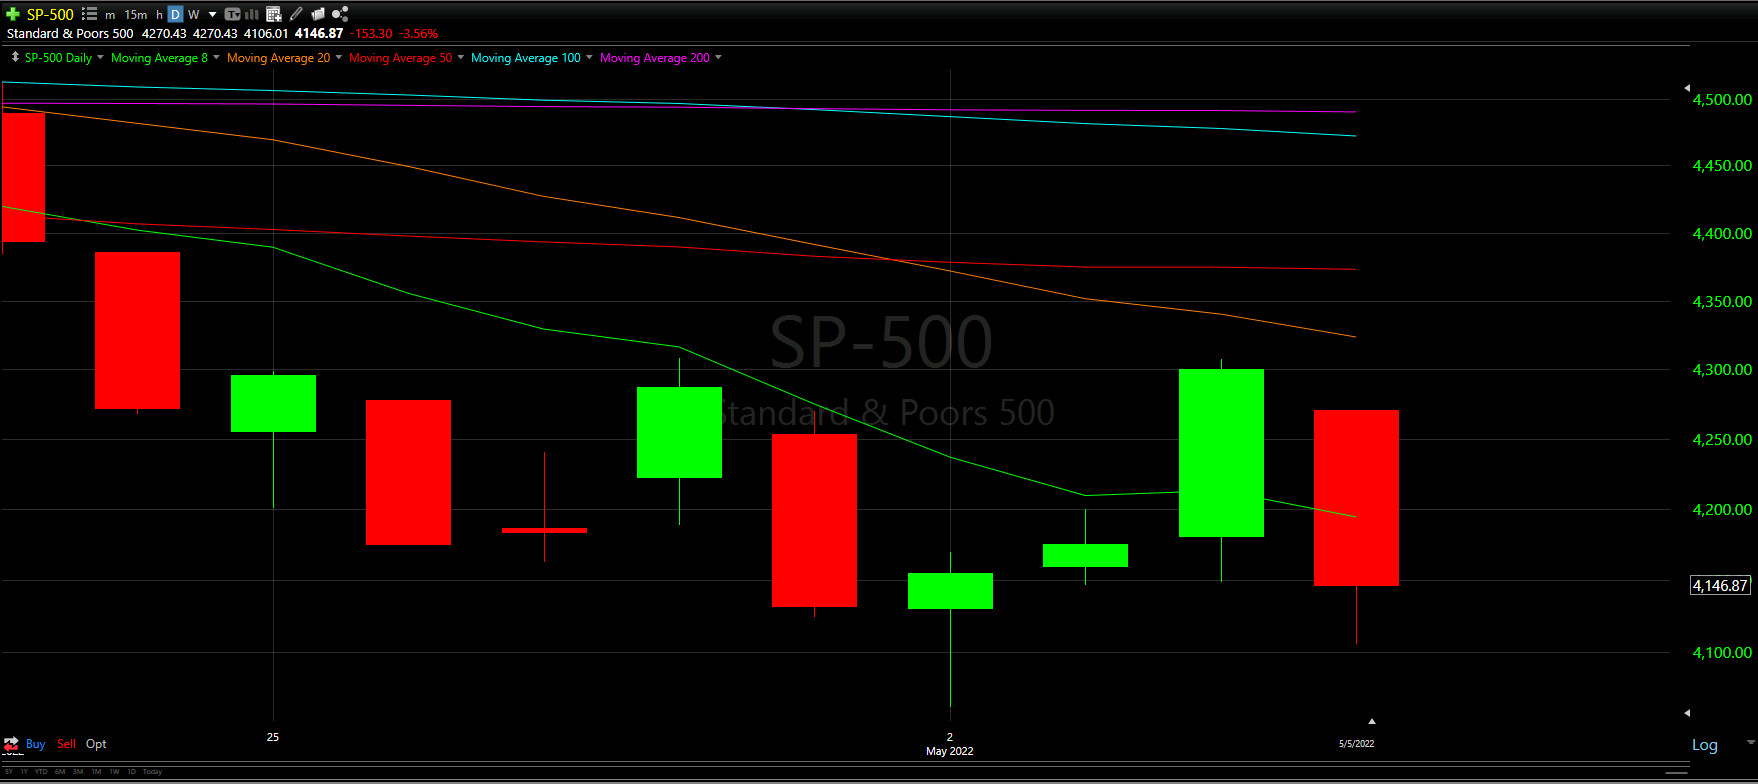The height and width of the screenshot is (784, 1758).
Task: Expand the Moving Average 20 dropdown
Action: pos(338,57)
